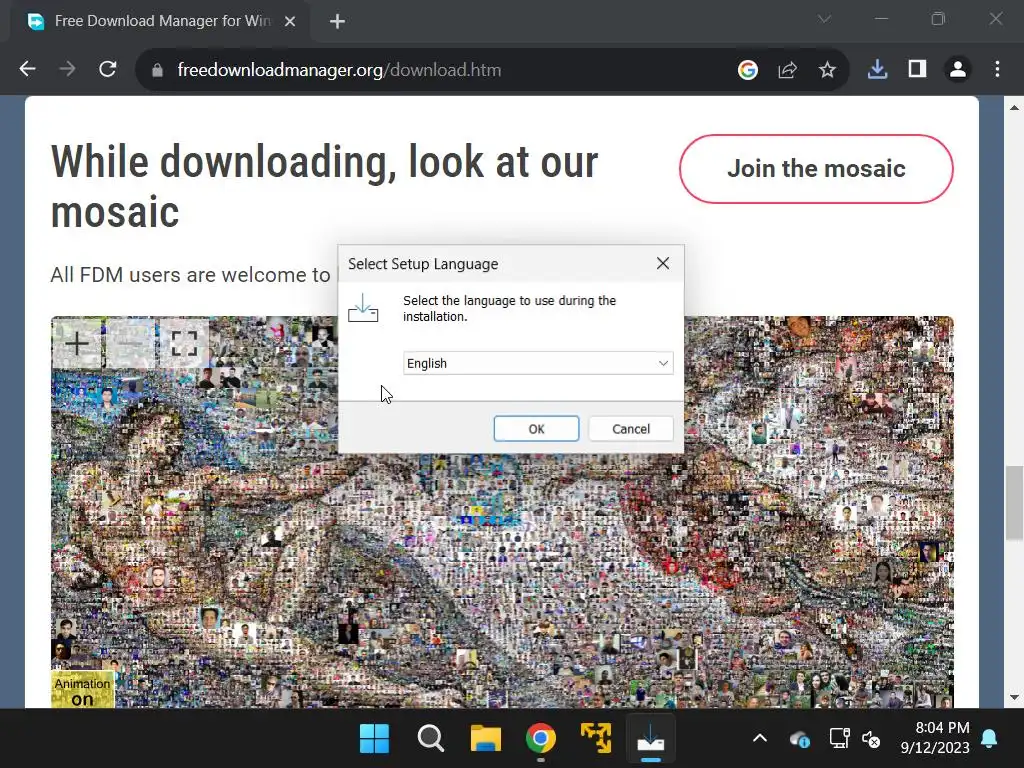Viewport: 1024px width, 768px height.
Task: Open OneDrive cloud tray icon
Action: pyautogui.click(x=800, y=739)
